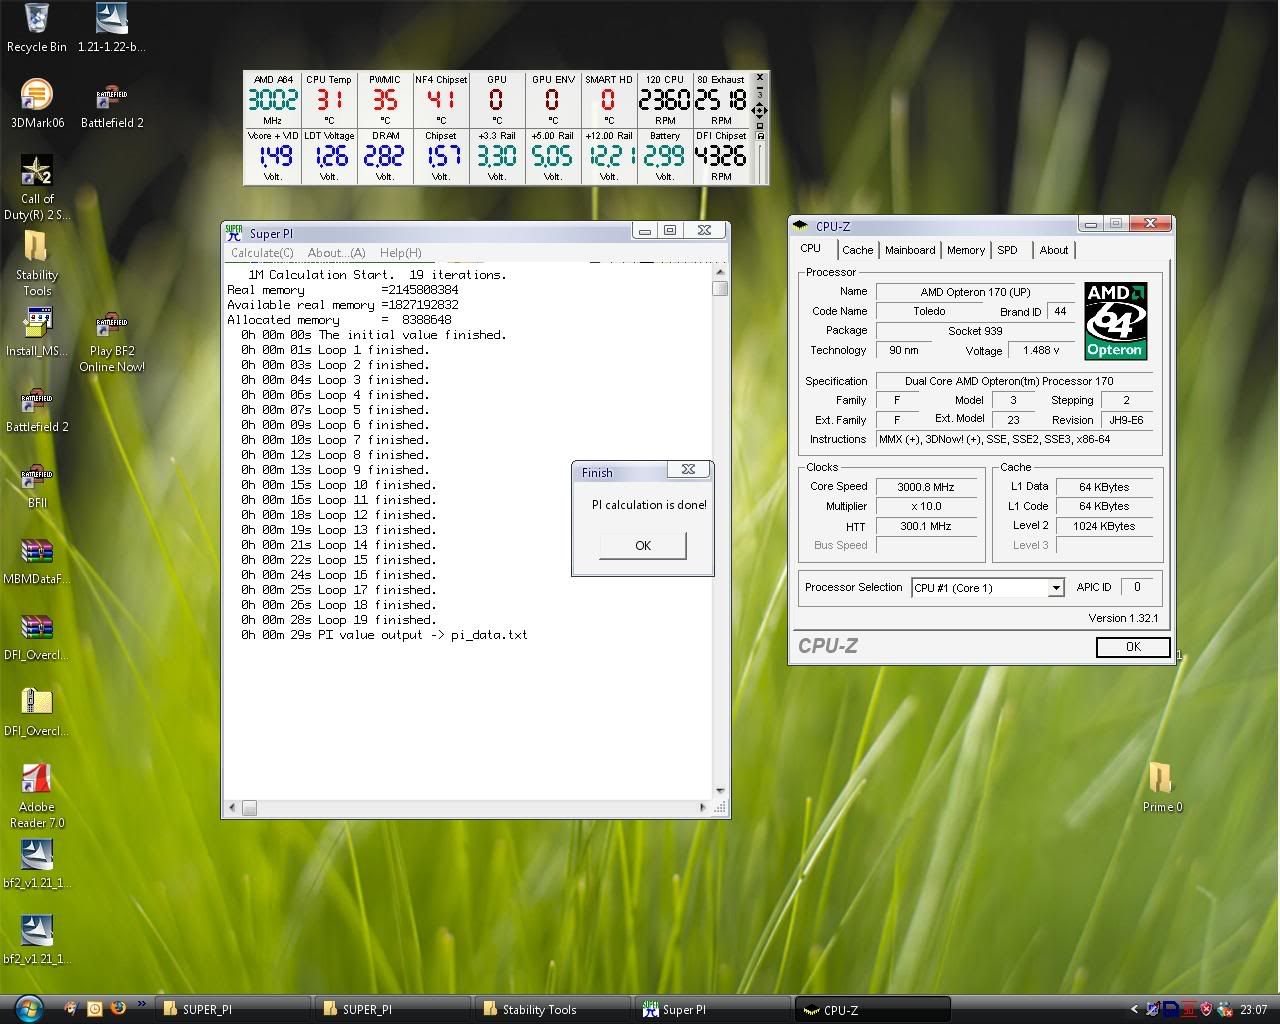Open the Calculate(C) menu in Super PI
The height and width of the screenshot is (1024, 1280).
pyautogui.click(x=262, y=253)
